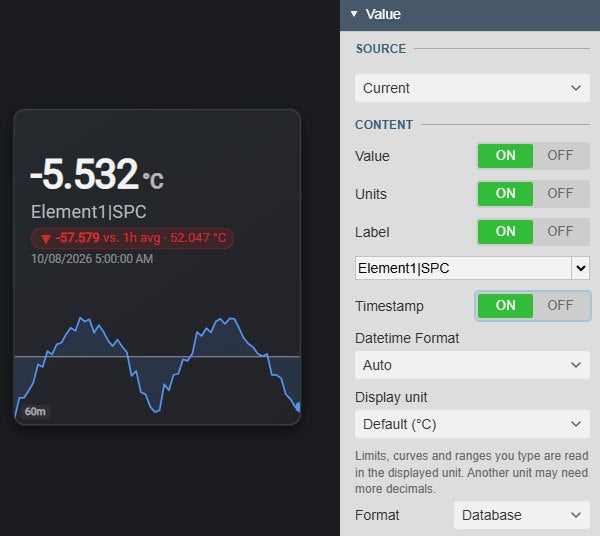Open the Current source dropdown

coord(472,88)
